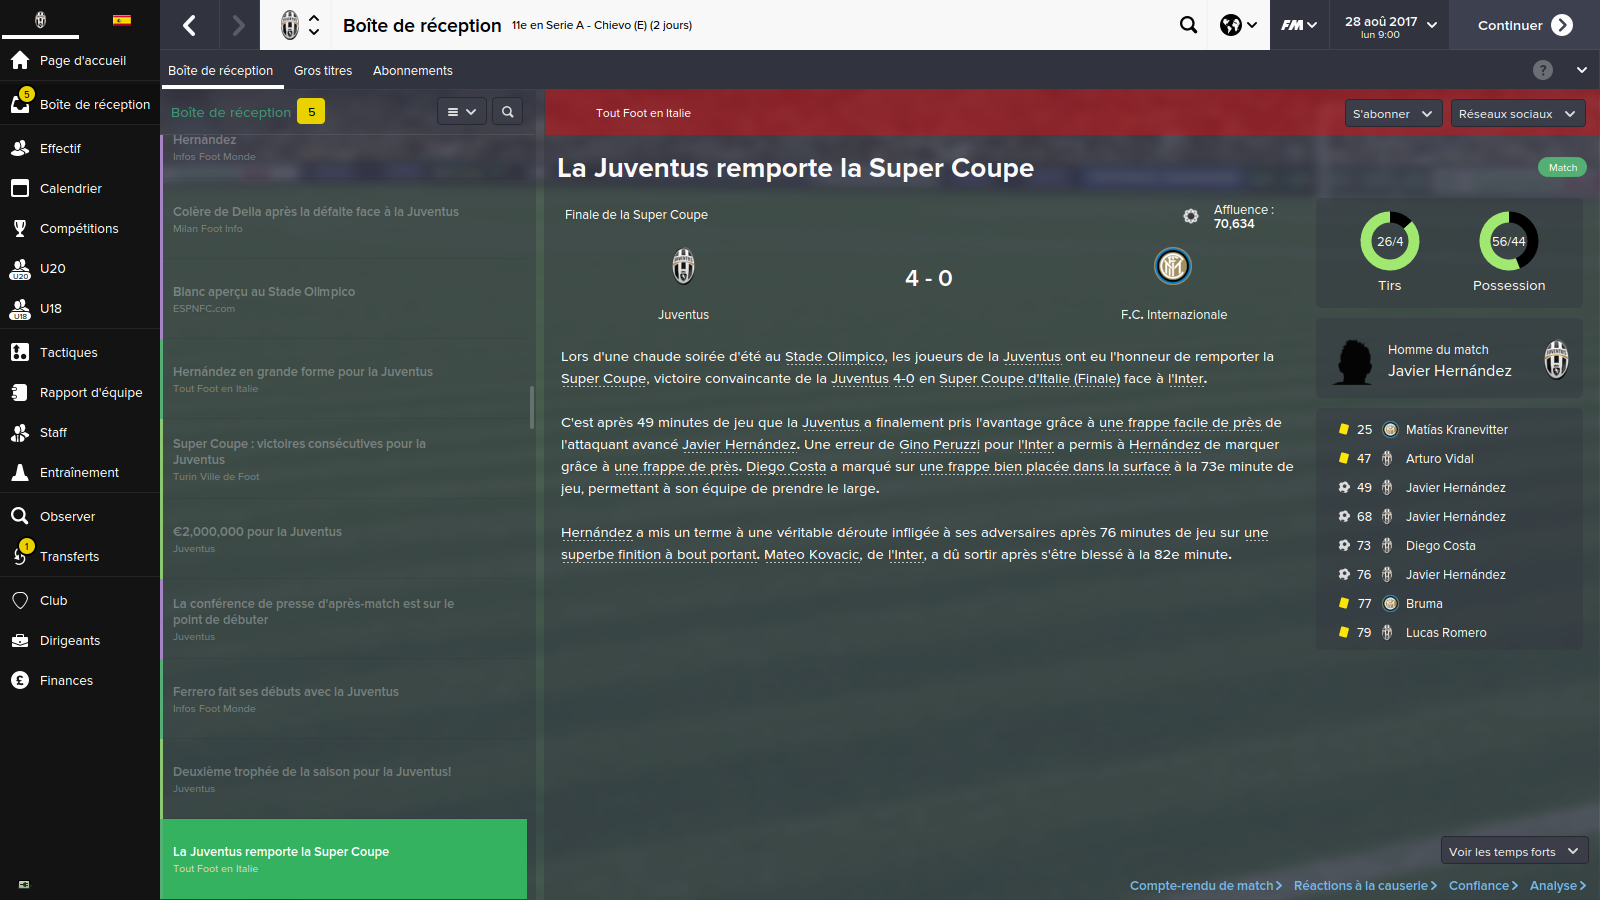Switch to the Gros titres tab
The height and width of the screenshot is (900, 1600).
[x=323, y=71]
